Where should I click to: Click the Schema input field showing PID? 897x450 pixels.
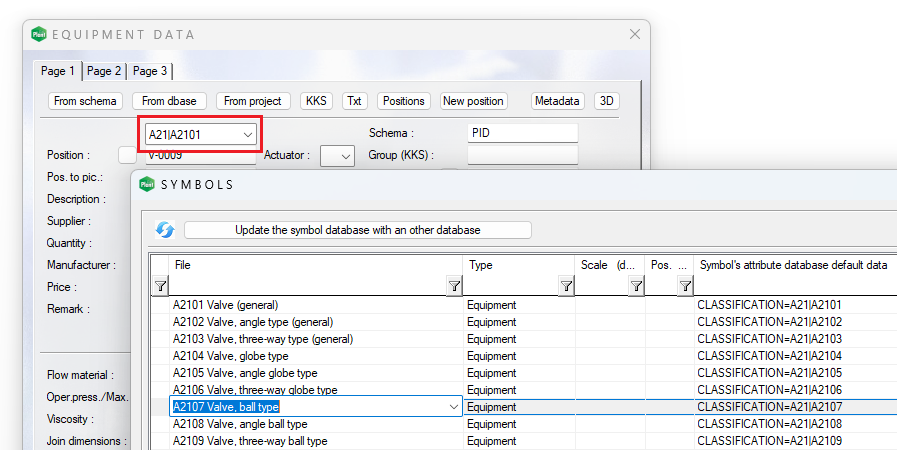pos(522,133)
